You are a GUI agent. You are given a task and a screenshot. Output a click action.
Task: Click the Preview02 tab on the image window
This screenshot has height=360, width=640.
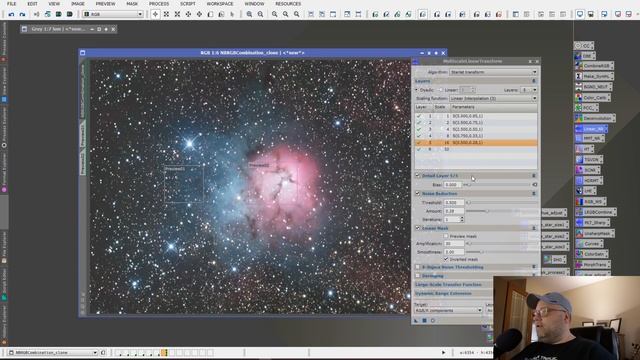pyautogui.click(x=83, y=163)
